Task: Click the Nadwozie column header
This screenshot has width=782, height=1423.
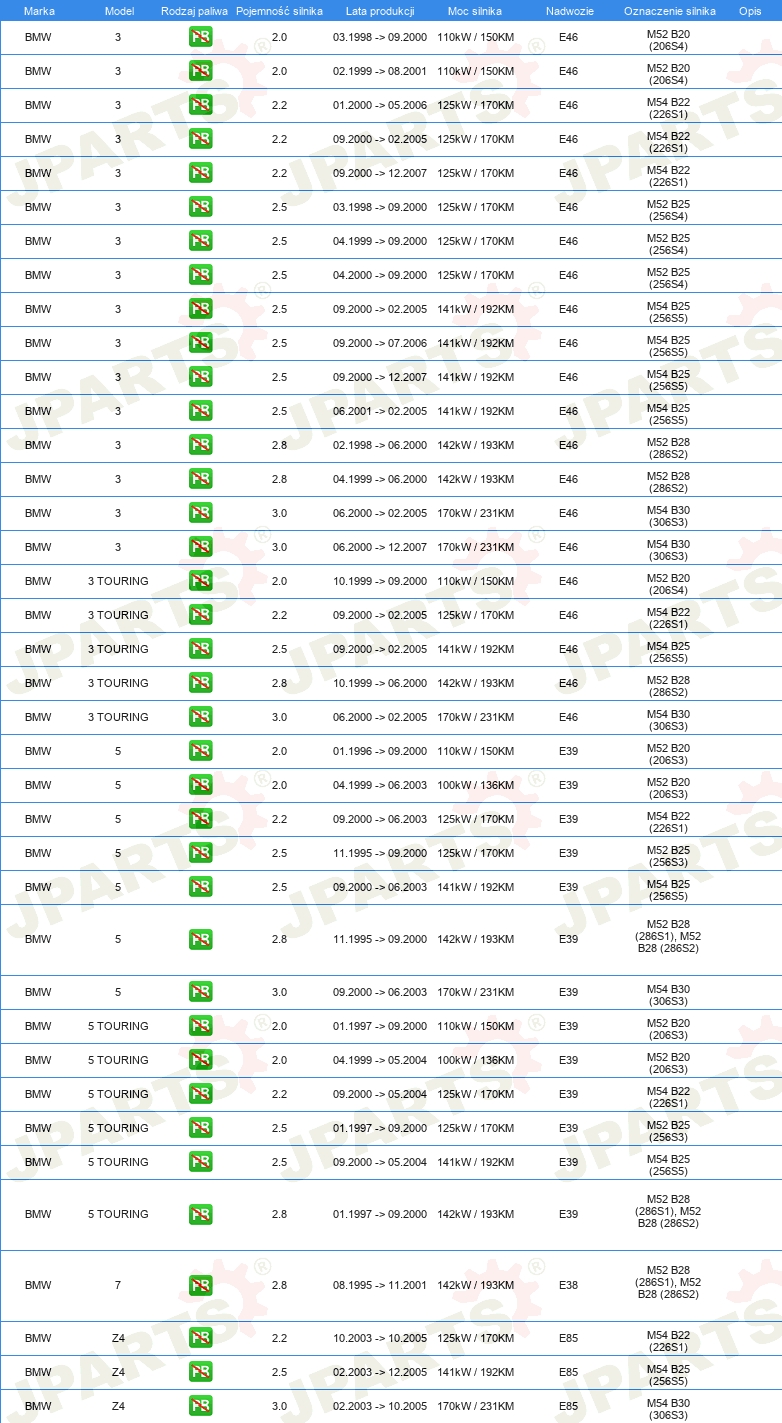Action: point(569,10)
